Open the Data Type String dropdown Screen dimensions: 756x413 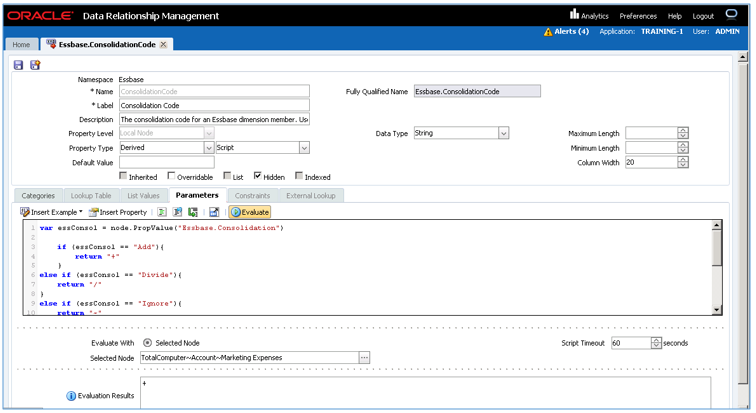click(x=503, y=133)
